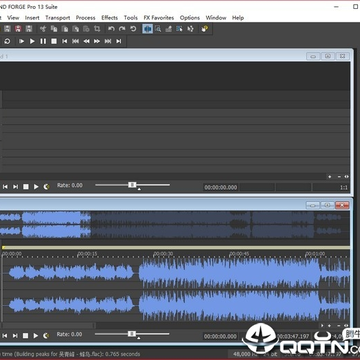Image resolution: width=360 pixels, height=360 pixels.
Task: Stop playback from the main transport toolbar
Action: pos(54,41)
